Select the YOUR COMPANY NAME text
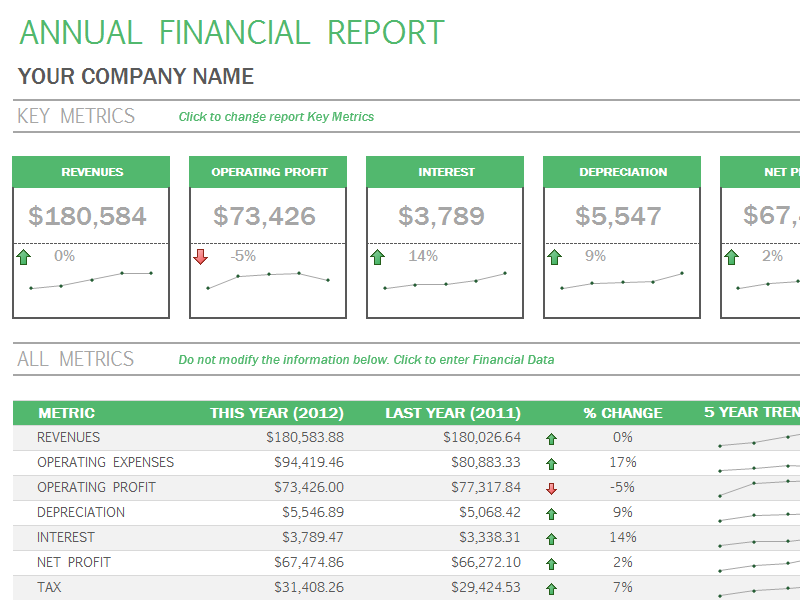The width and height of the screenshot is (800, 600). [x=136, y=77]
